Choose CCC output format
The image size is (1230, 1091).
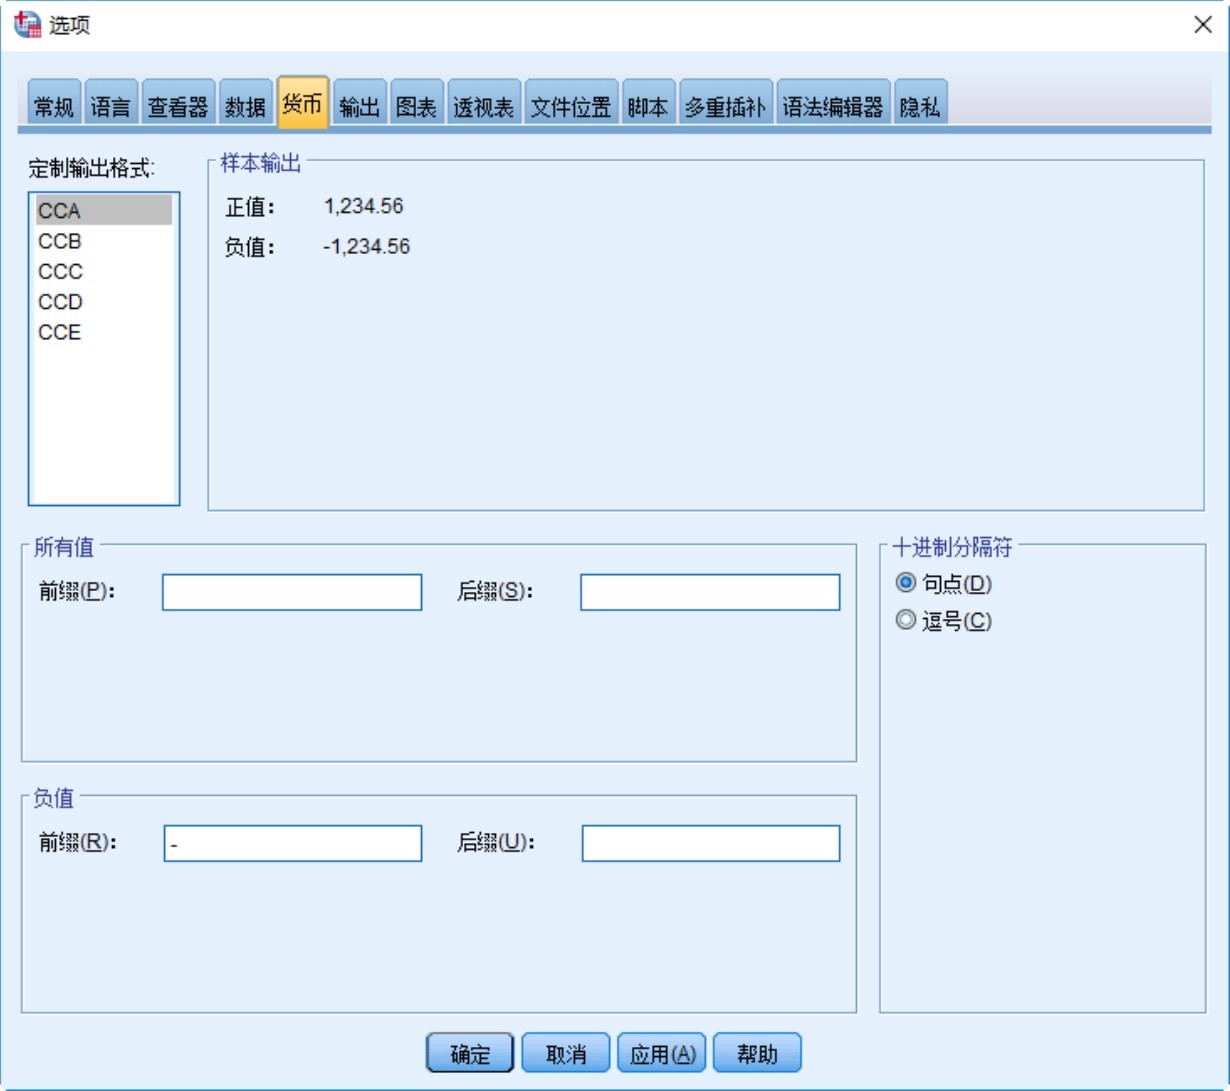point(104,271)
